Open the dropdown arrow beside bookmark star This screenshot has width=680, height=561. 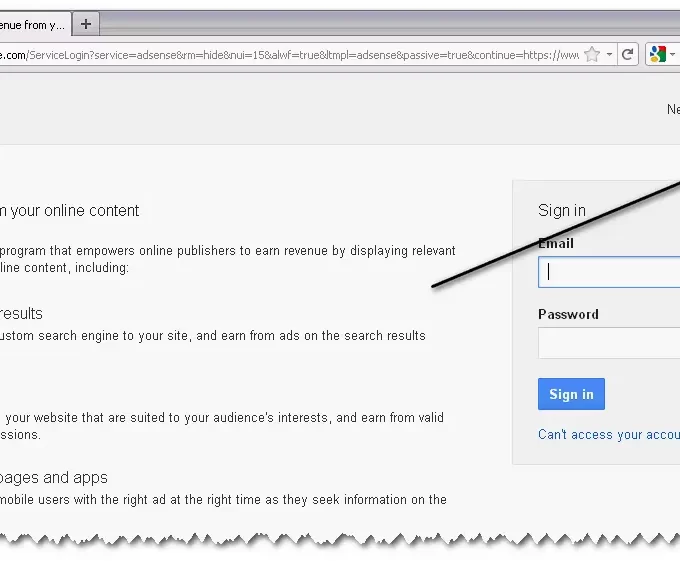click(609, 55)
